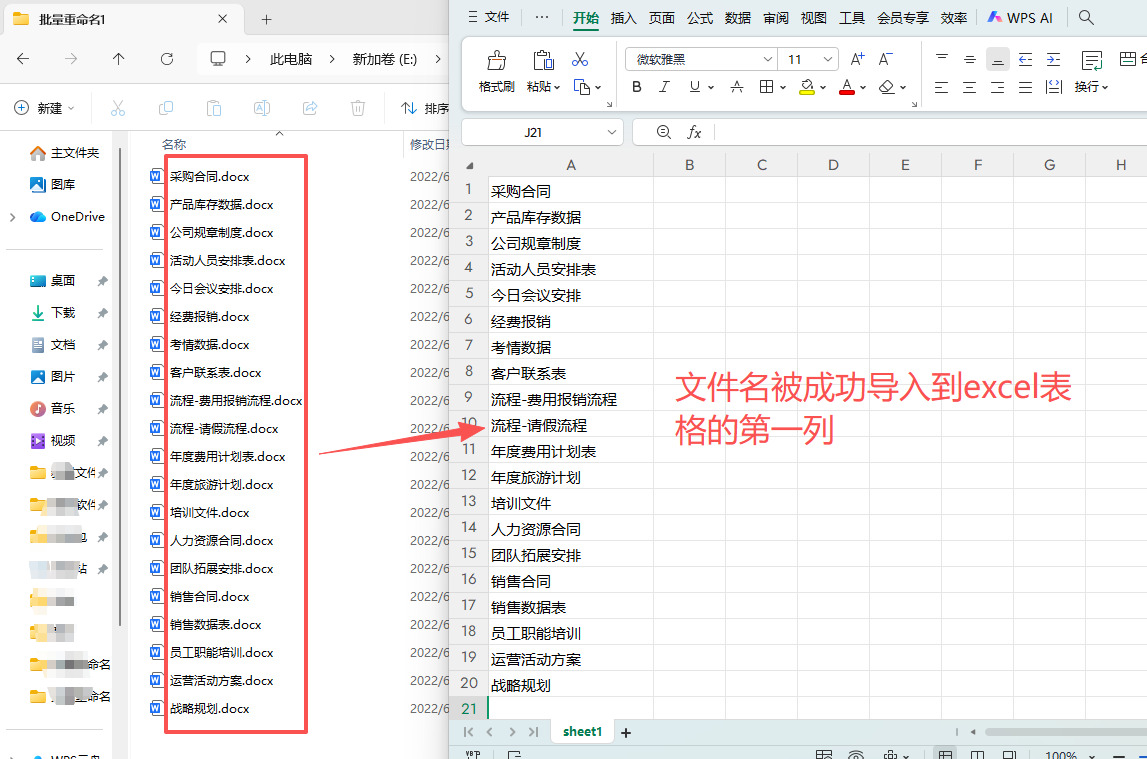This screenshot has height=759, width=1147.
Task: Increase font size with A+ icon
Action: pyautogui.click(x=857, y=59)
